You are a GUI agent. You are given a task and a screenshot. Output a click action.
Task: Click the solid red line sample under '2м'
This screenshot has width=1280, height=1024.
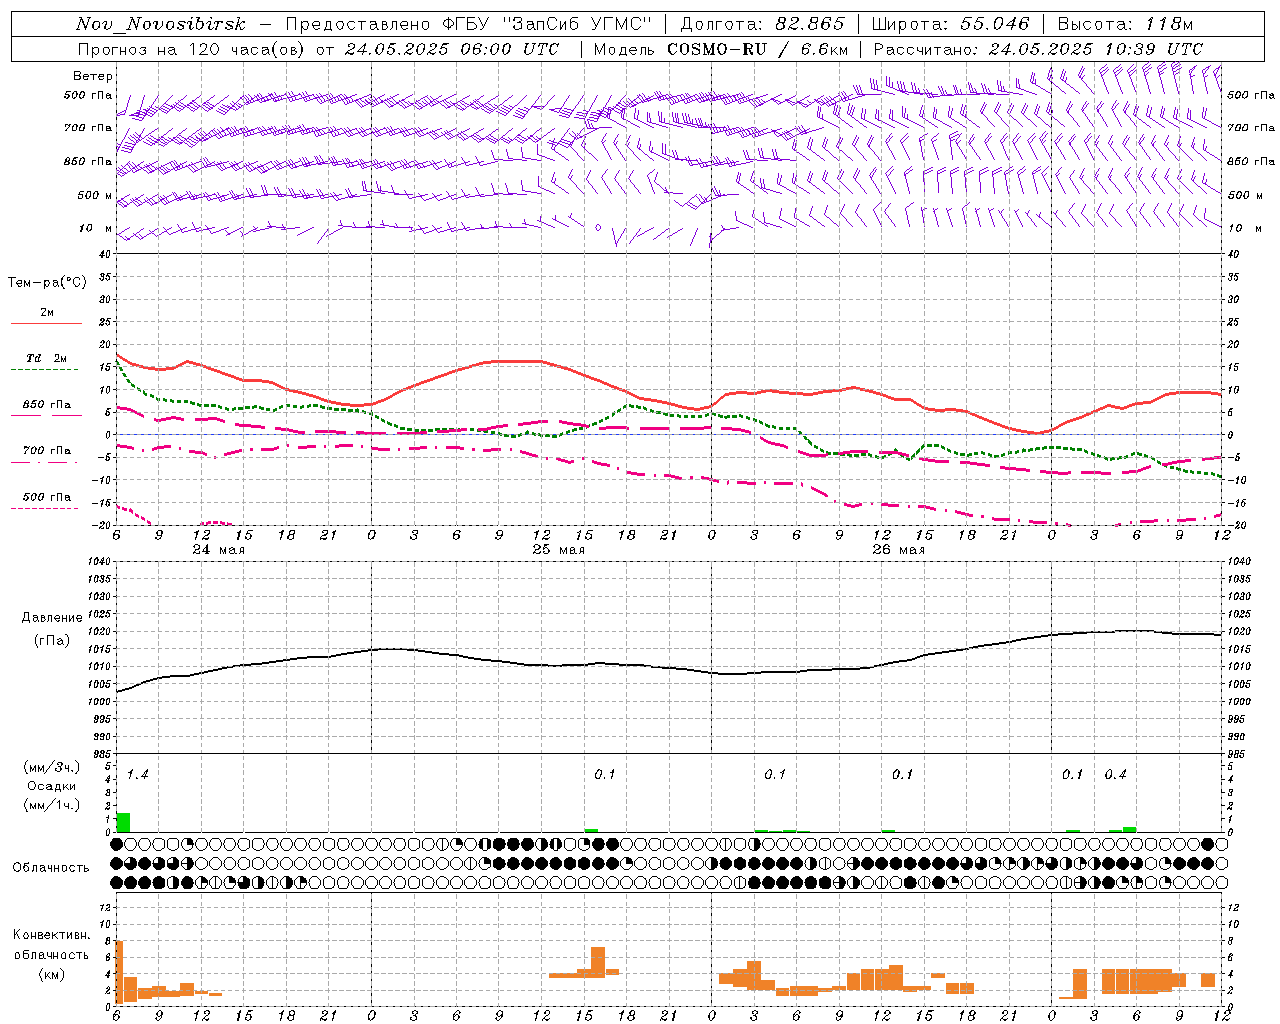47,324
